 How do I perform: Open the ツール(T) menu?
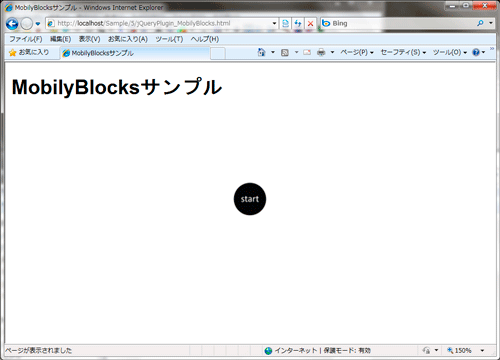pos(169,39)
